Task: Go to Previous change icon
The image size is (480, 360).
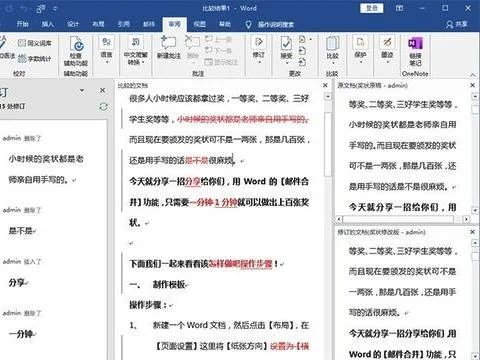Action: tap(302, 51)
